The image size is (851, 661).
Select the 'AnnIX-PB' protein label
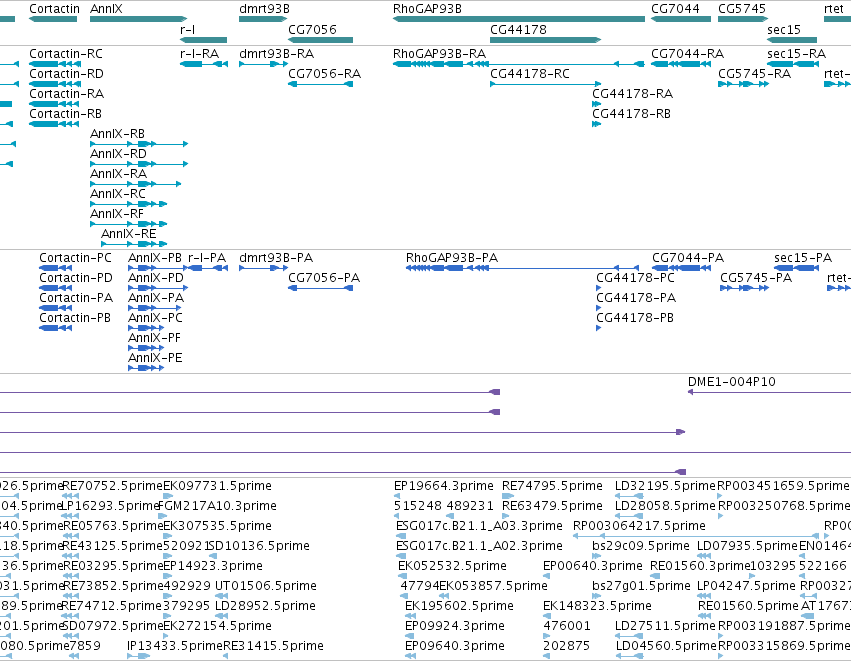[x=155, y=258]
